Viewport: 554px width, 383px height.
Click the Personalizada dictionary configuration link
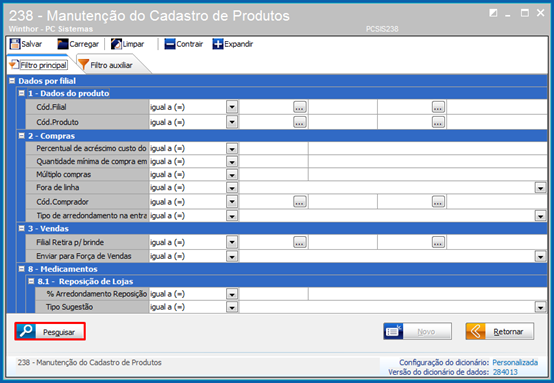pos(515,363)
